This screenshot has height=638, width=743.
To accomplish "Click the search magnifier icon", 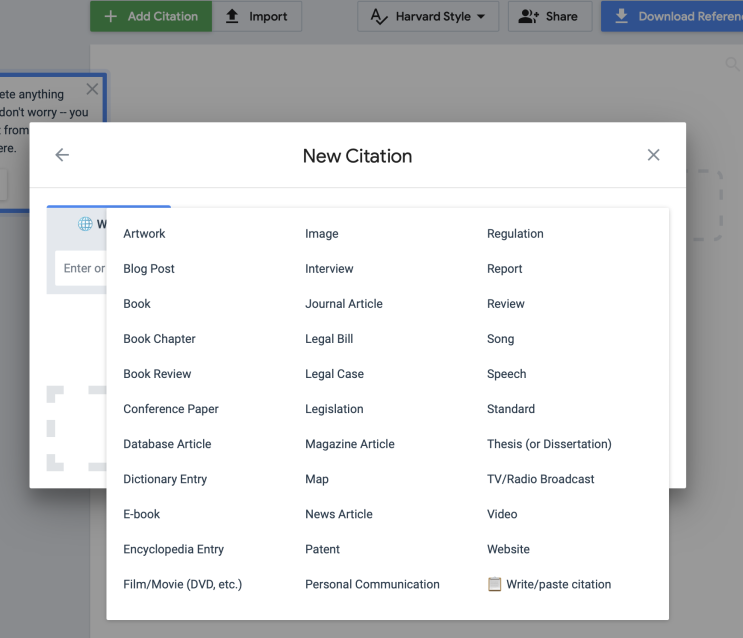I will pos(733,64).
